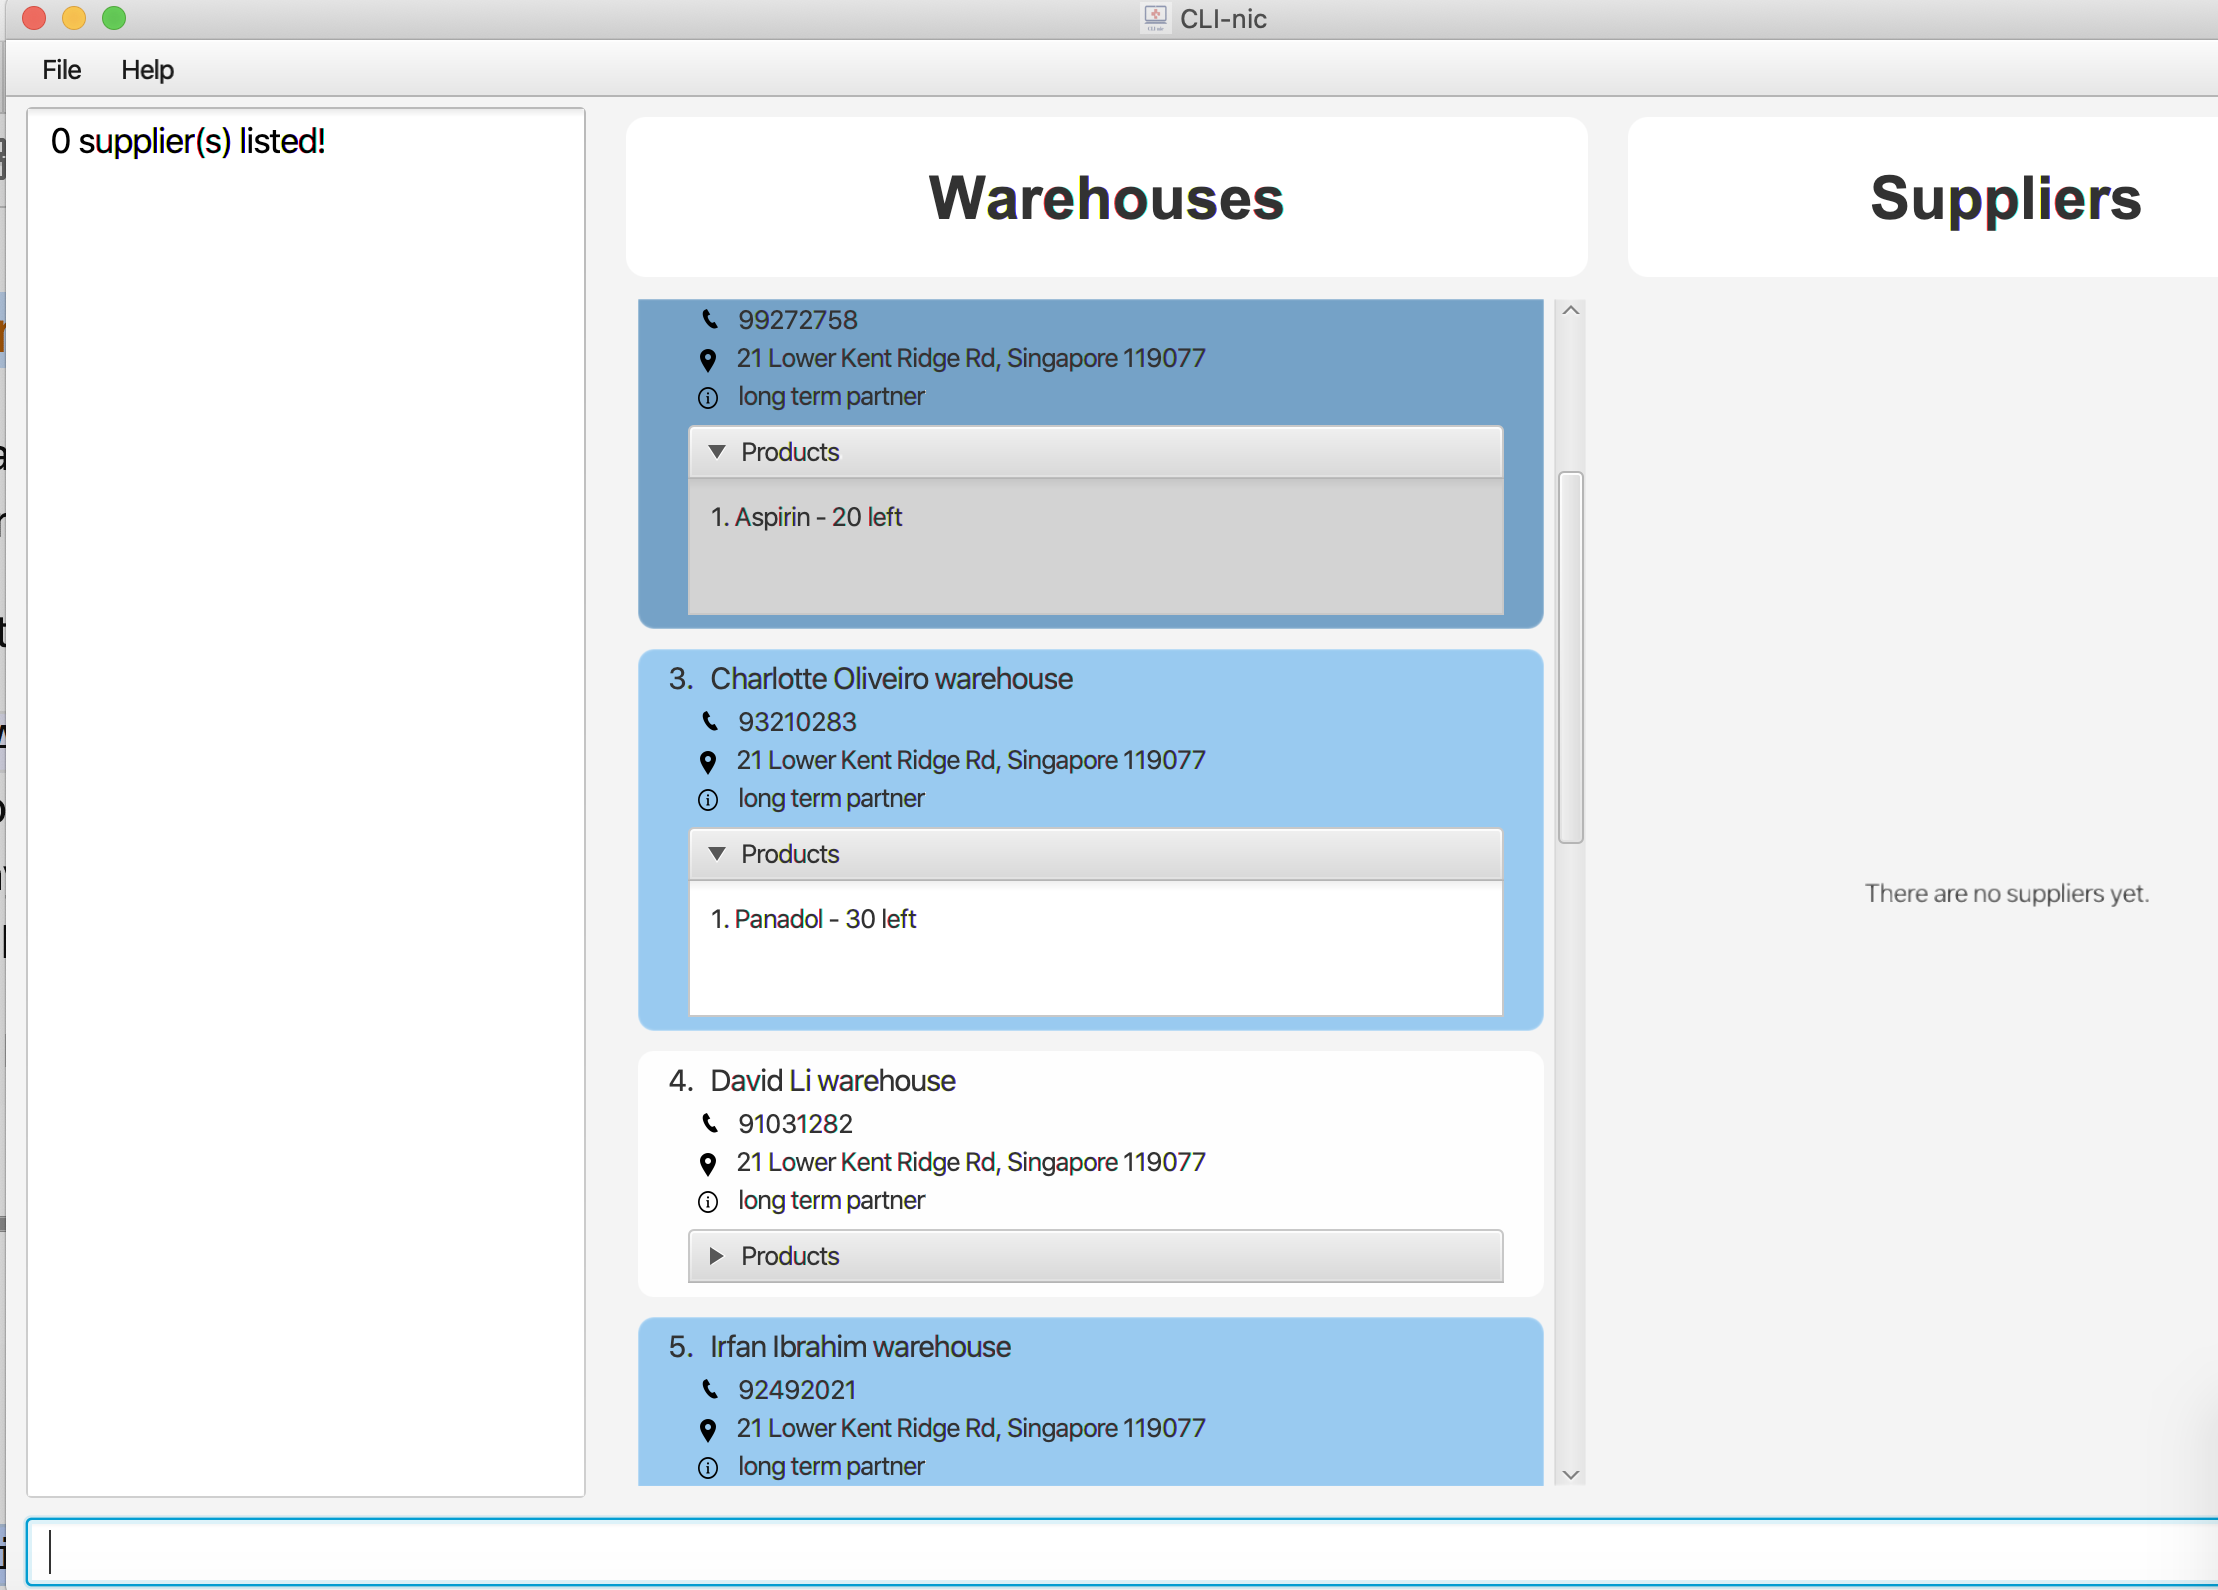Image resolution: width=2218 pixels, height=1590 pixels.
Task: Click scroll up arrow of warehouse list
Action: (x=1571, y=311)
